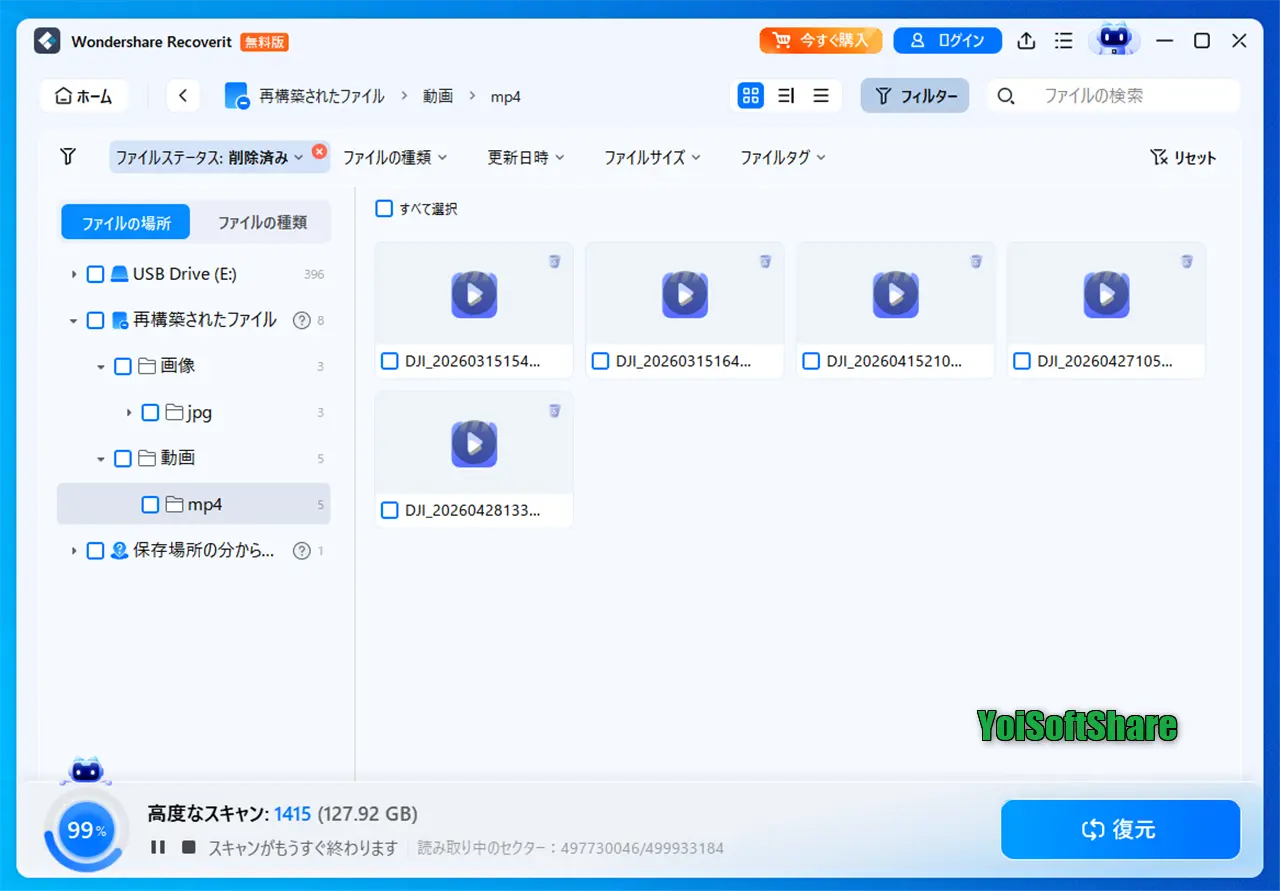This screenshot has width=1280, height=891.
Task: Tick checkbox for 再構築されたファイル
Action: (x=95, y=320)
